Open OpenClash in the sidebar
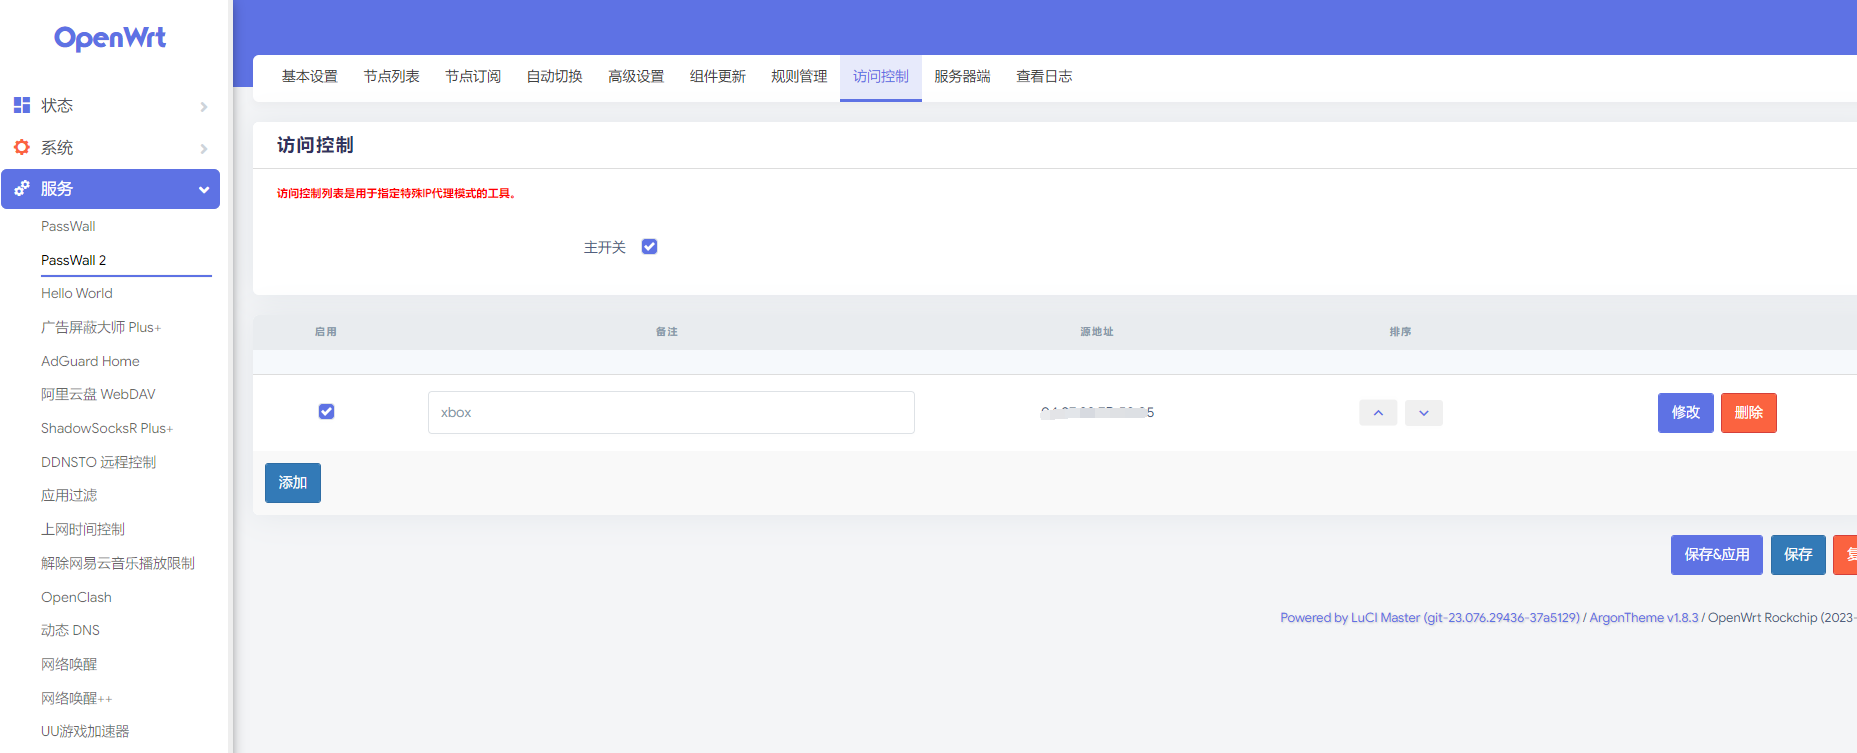Viewport: 1857px width, 753px height. pyautogui.click(x=76, y=597)
